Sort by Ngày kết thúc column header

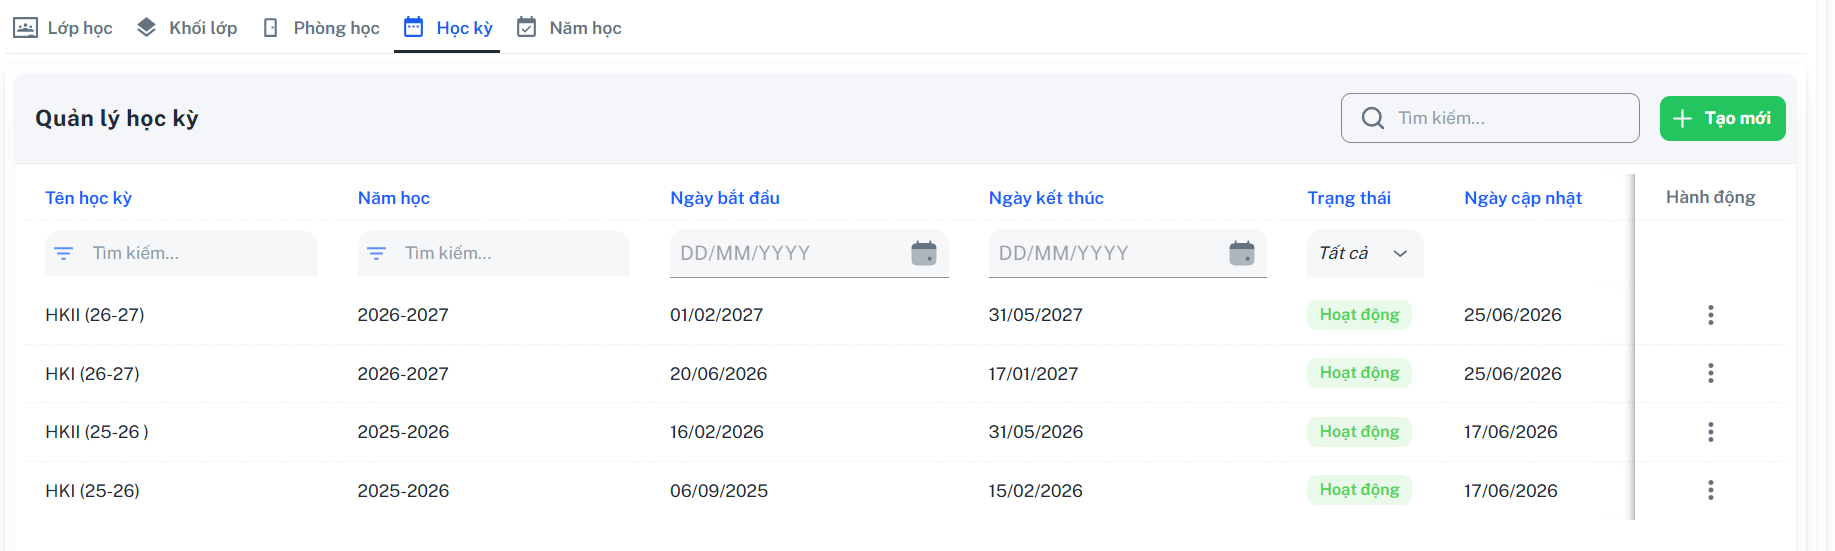point(1046,198)
